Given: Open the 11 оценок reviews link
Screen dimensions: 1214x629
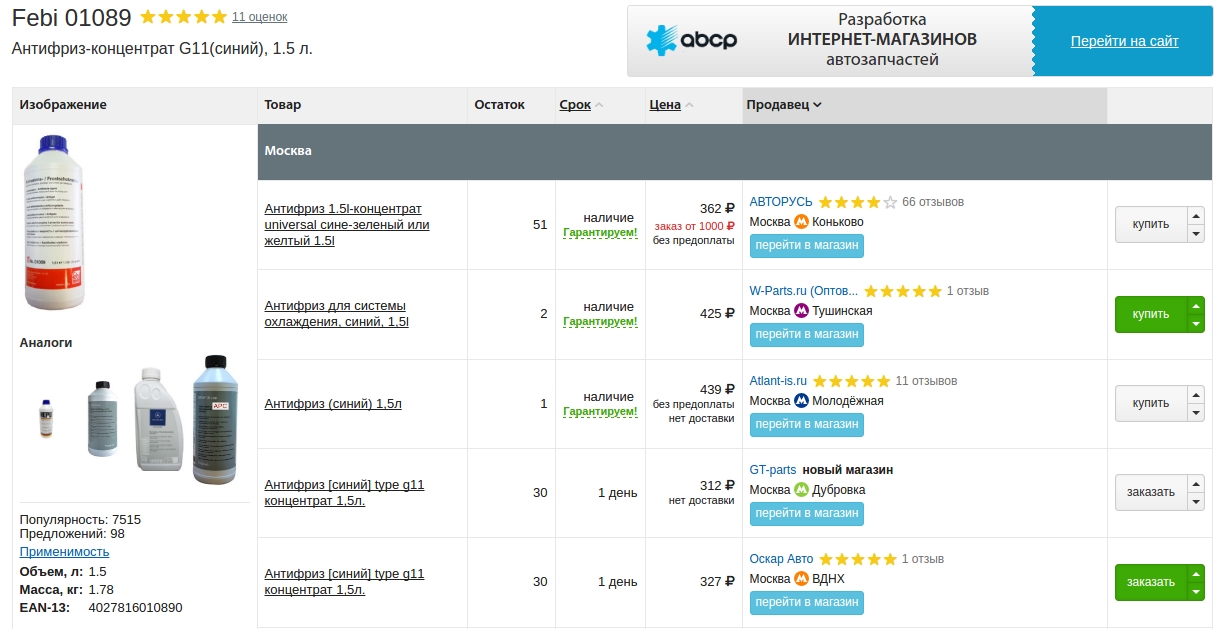Looking at the screenshot, I should pos(259,17).
